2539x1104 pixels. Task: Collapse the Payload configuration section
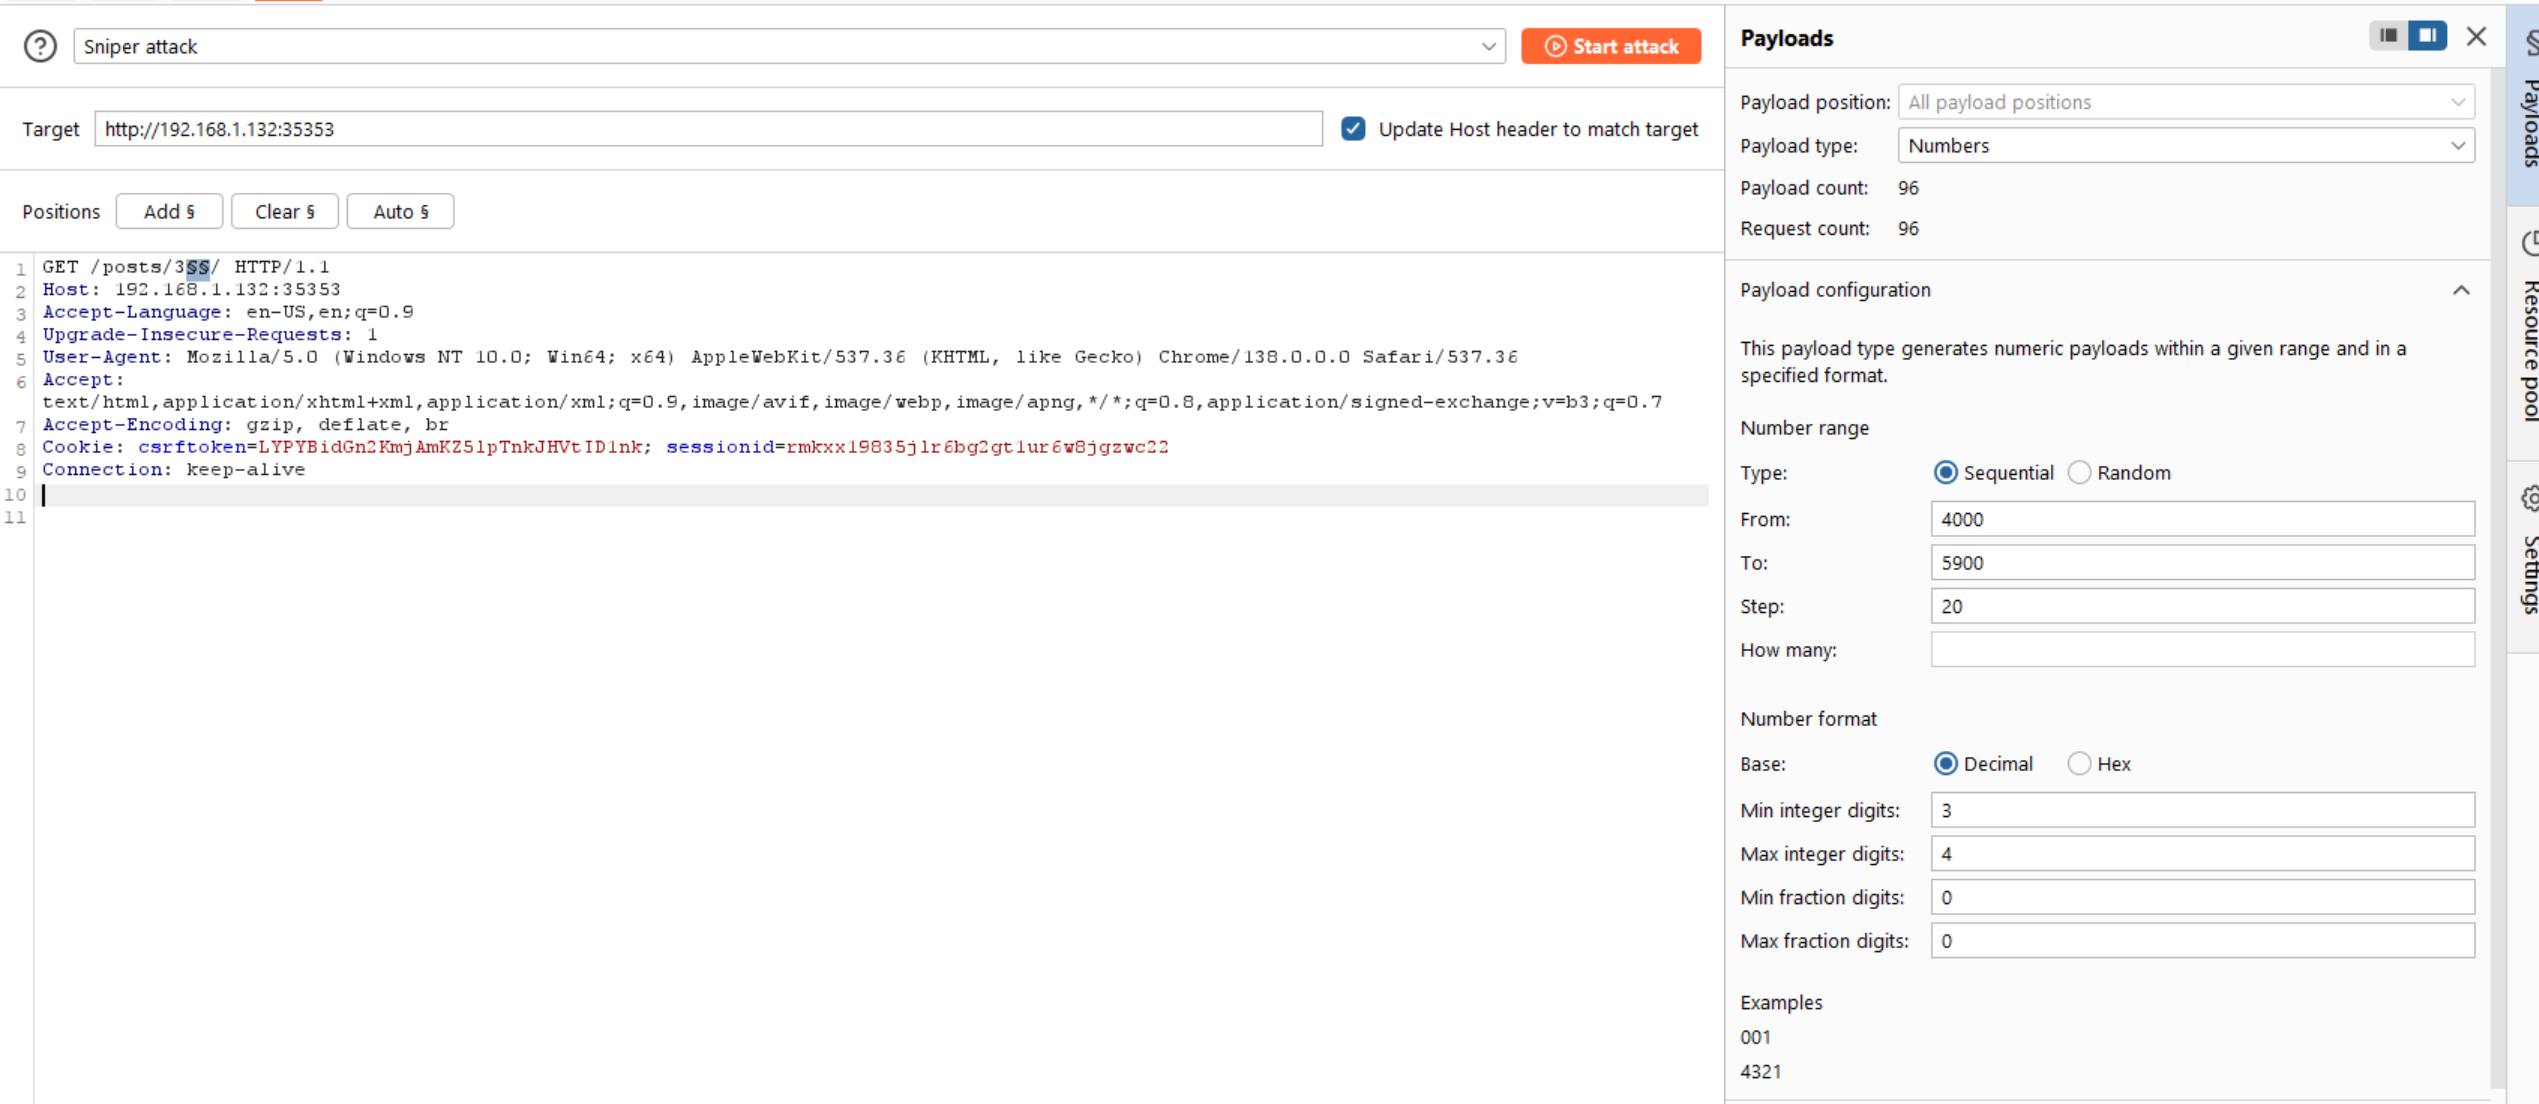coord(2460,290)
